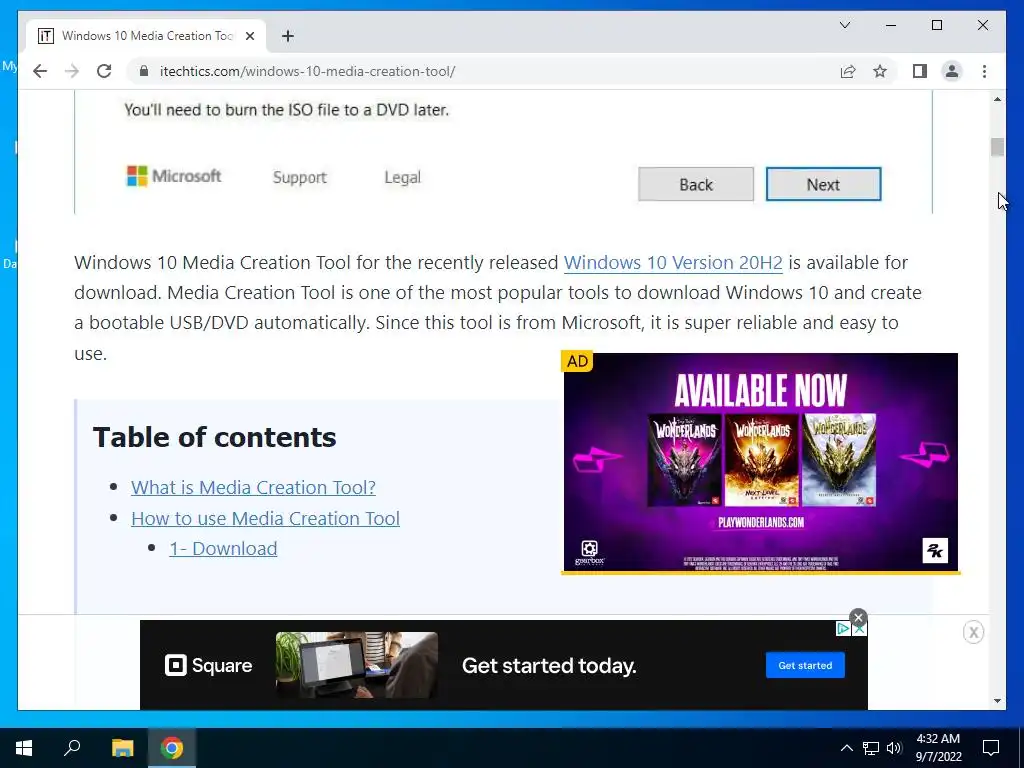Dismiss the Square banner with black X circle
1024x768 pixels.
pos(858,618)
